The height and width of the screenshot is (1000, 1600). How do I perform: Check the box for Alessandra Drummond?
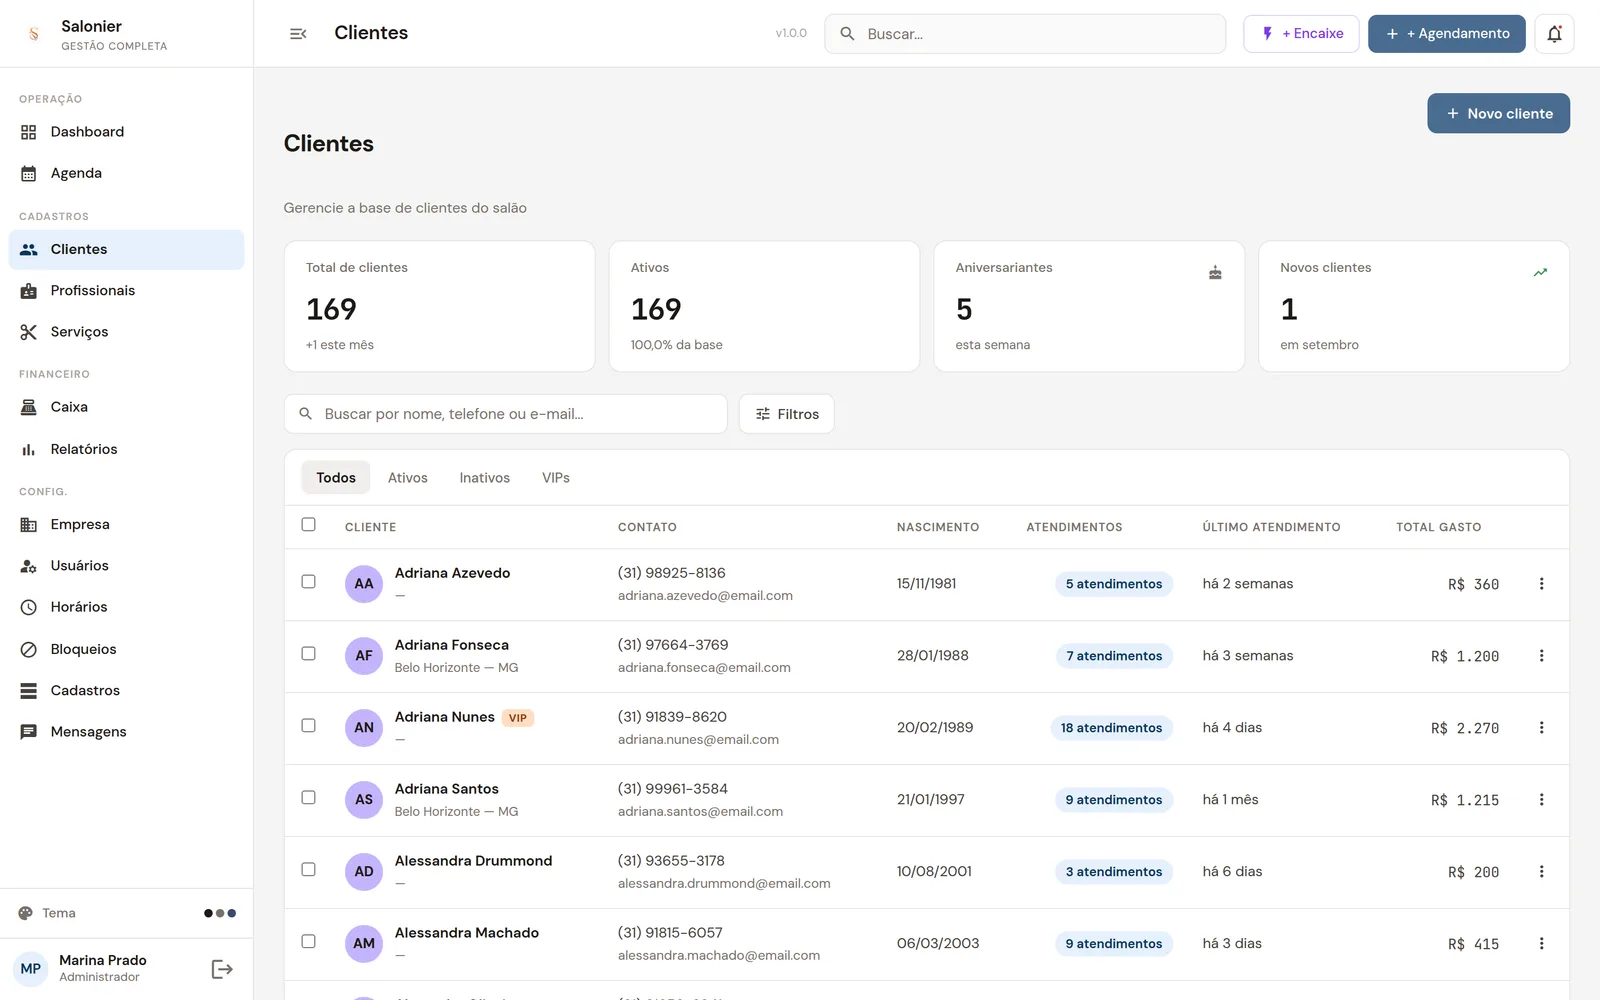click(308, 870)
